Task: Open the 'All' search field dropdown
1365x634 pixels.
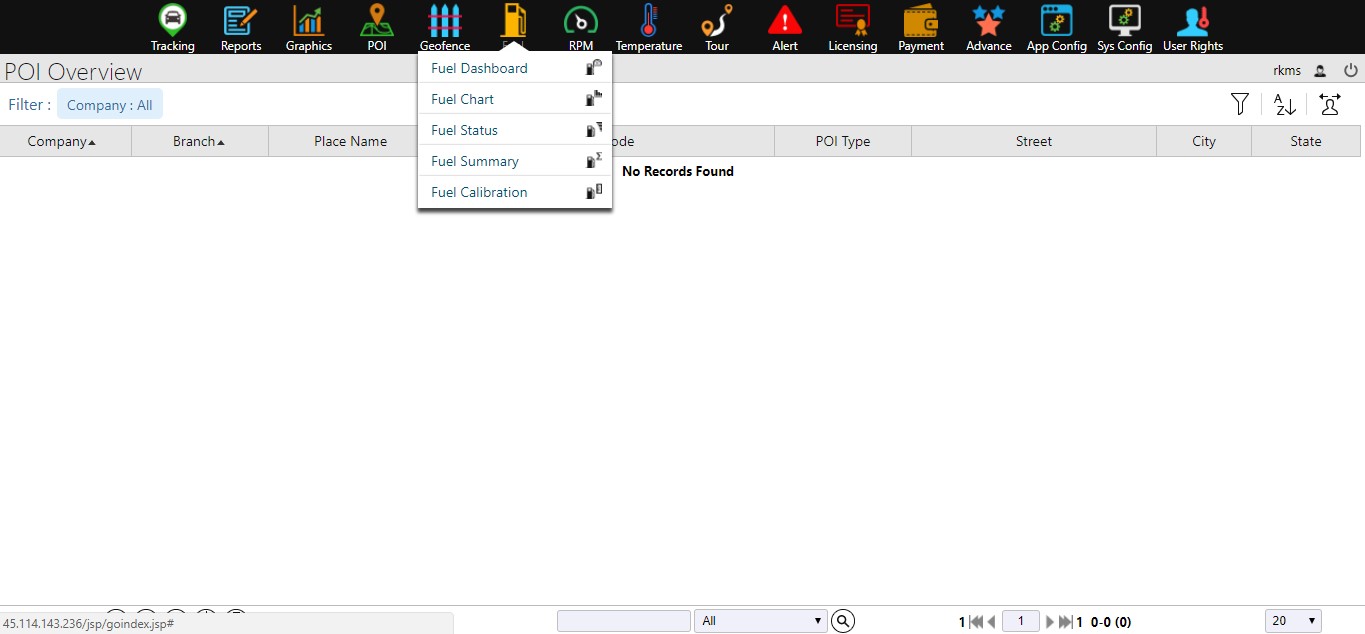Action: (x=761, y=621)
